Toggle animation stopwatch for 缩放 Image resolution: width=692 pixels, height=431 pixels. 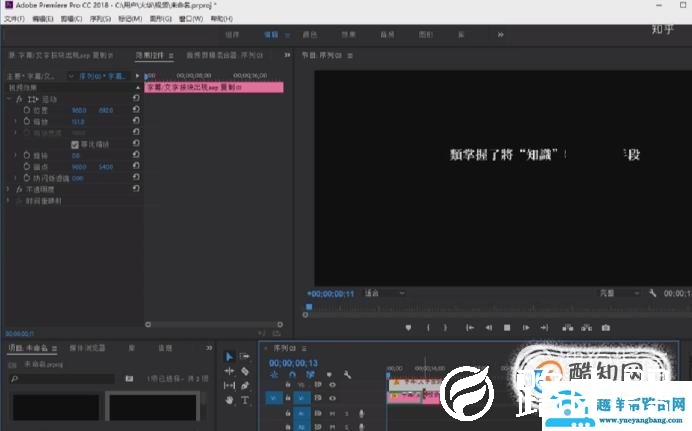(x=27, y=121)
